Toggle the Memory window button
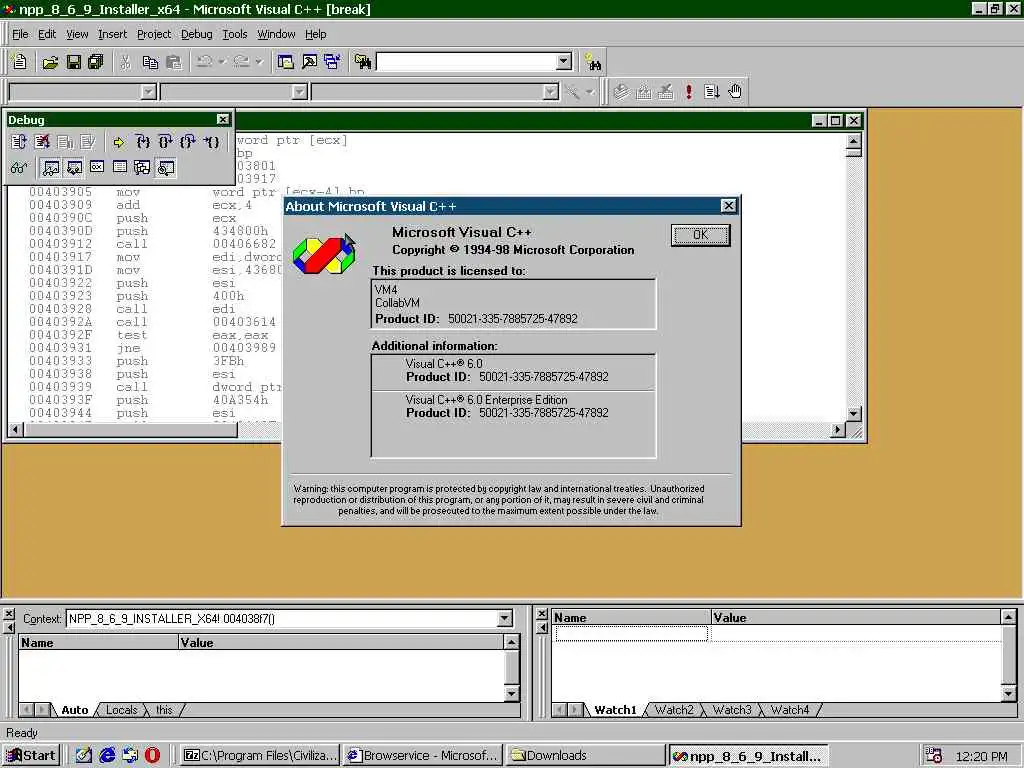The height and width of the screenshot is (768, 1024). coord(120,167)
